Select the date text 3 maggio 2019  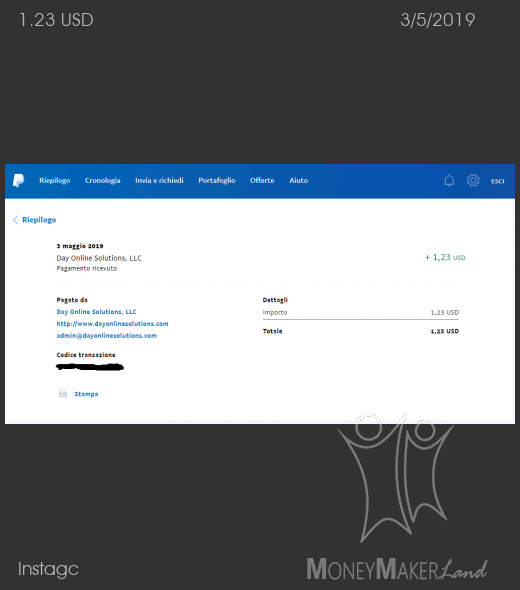pos(80,246)
